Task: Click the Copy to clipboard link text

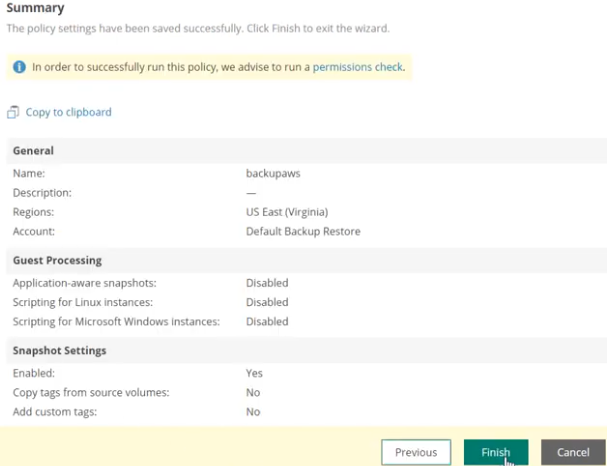Action: (x=69, y=112)
